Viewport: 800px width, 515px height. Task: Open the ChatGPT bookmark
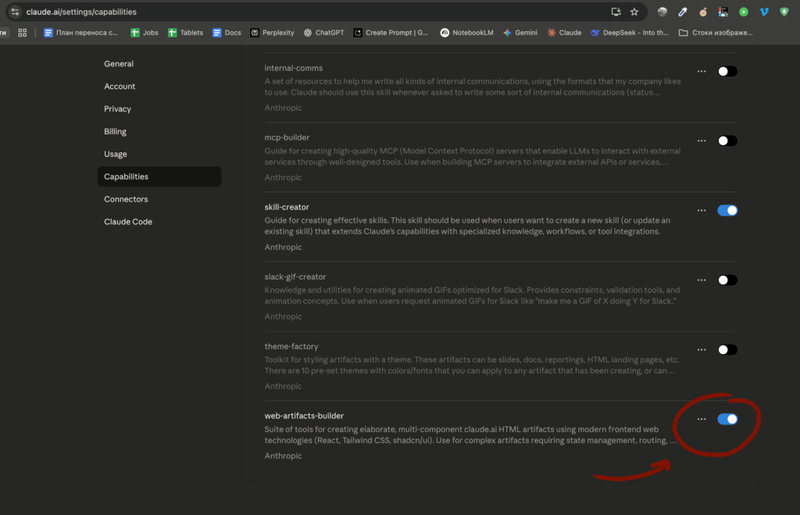324,33
